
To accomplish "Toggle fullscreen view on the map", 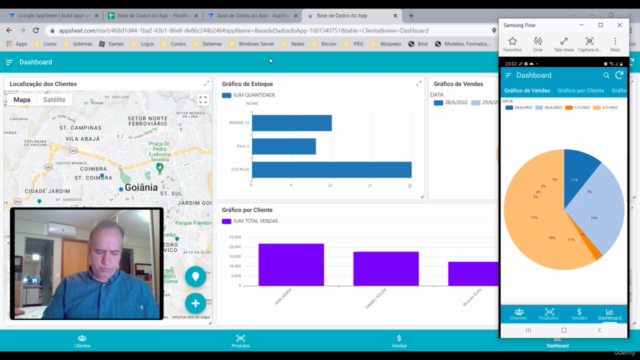I will click(203, 100).
